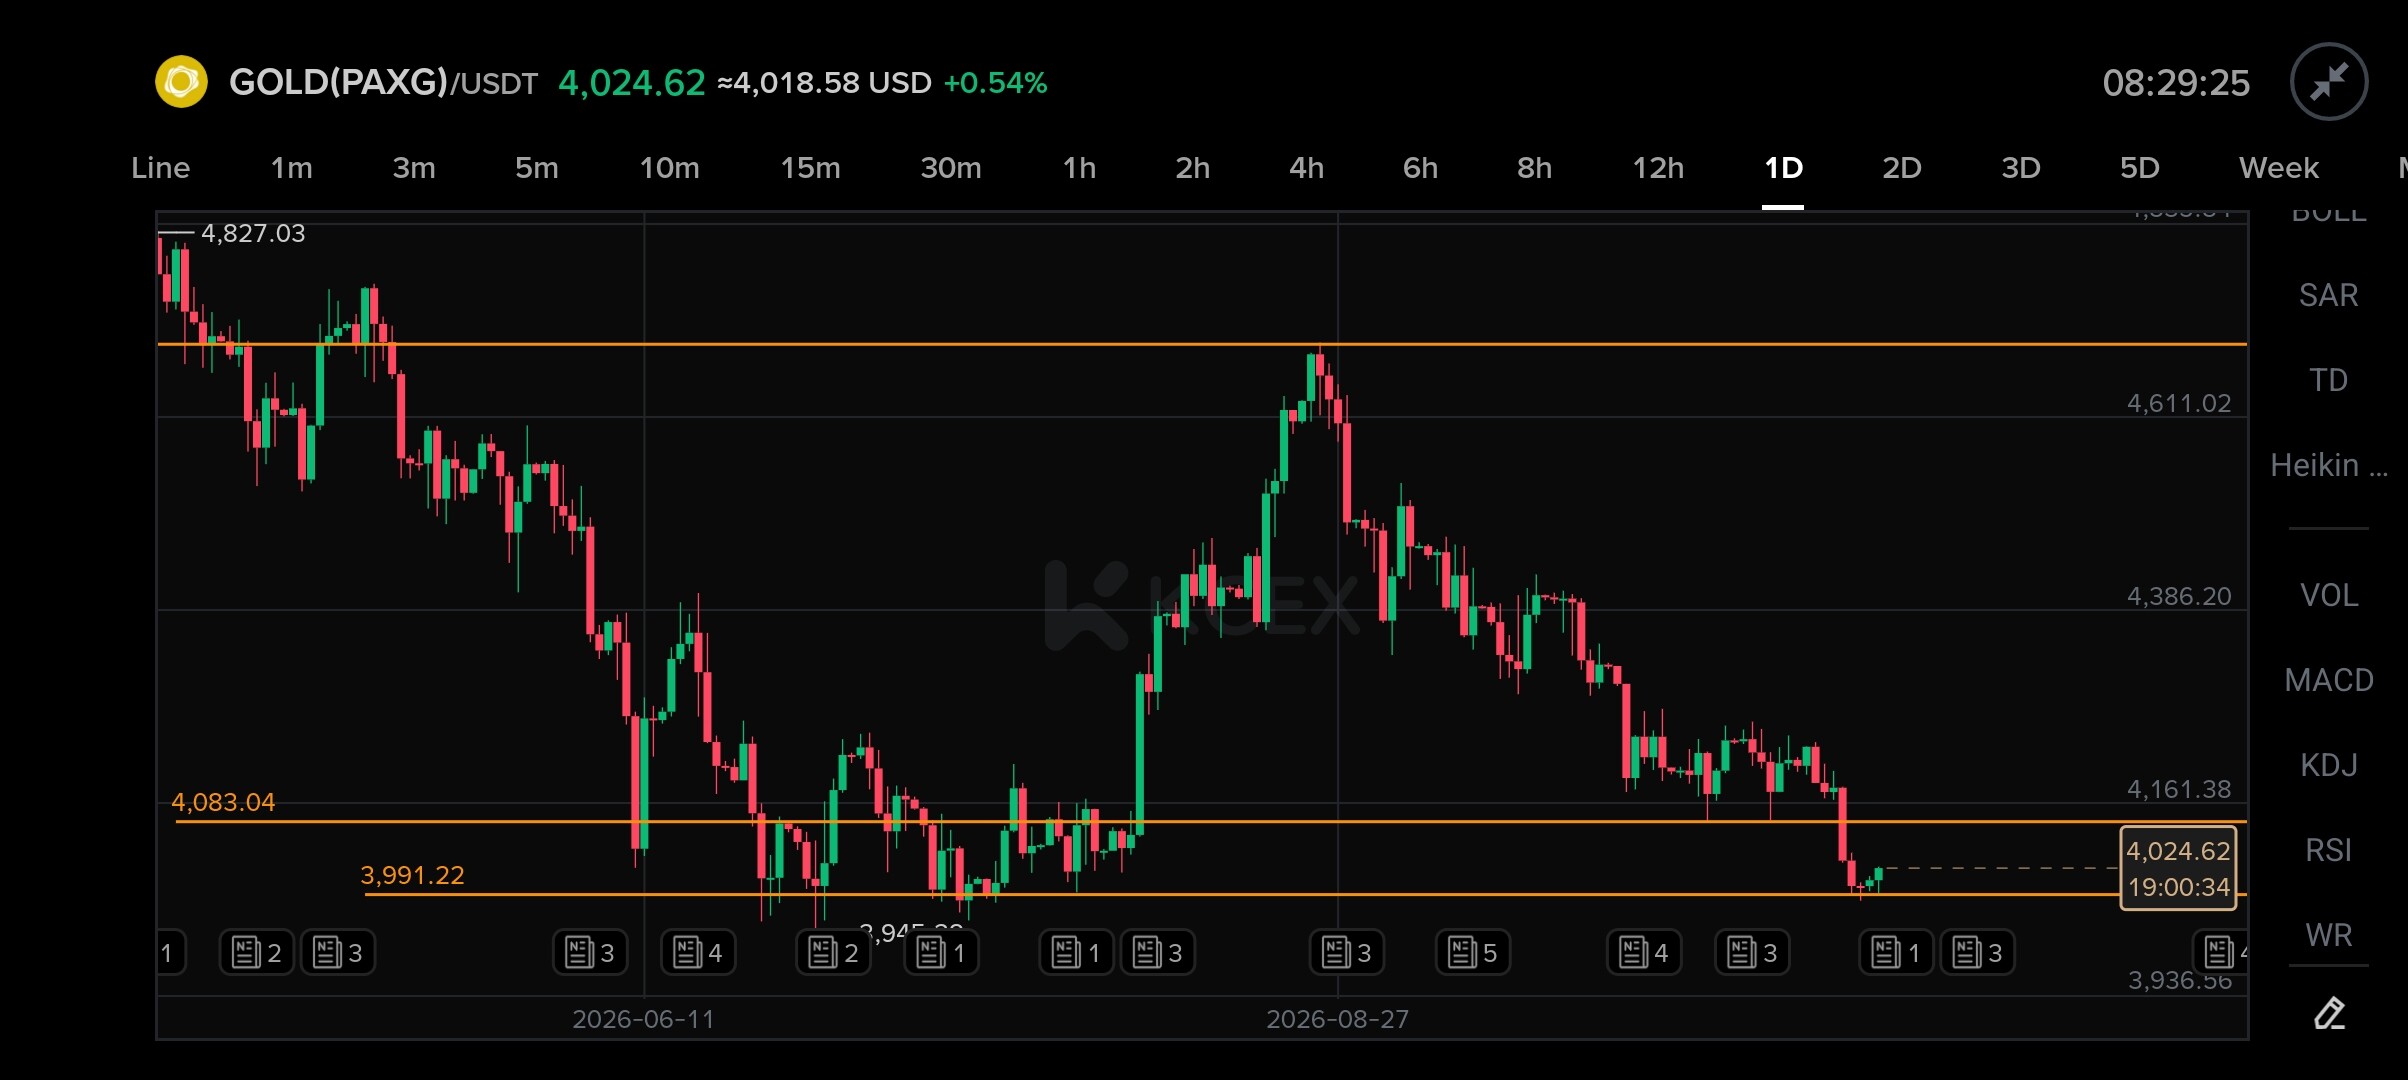Select the 2D timeframe
Image resolution: width=2408 pixels, height=1080 pixels.
pos(1901,168)
